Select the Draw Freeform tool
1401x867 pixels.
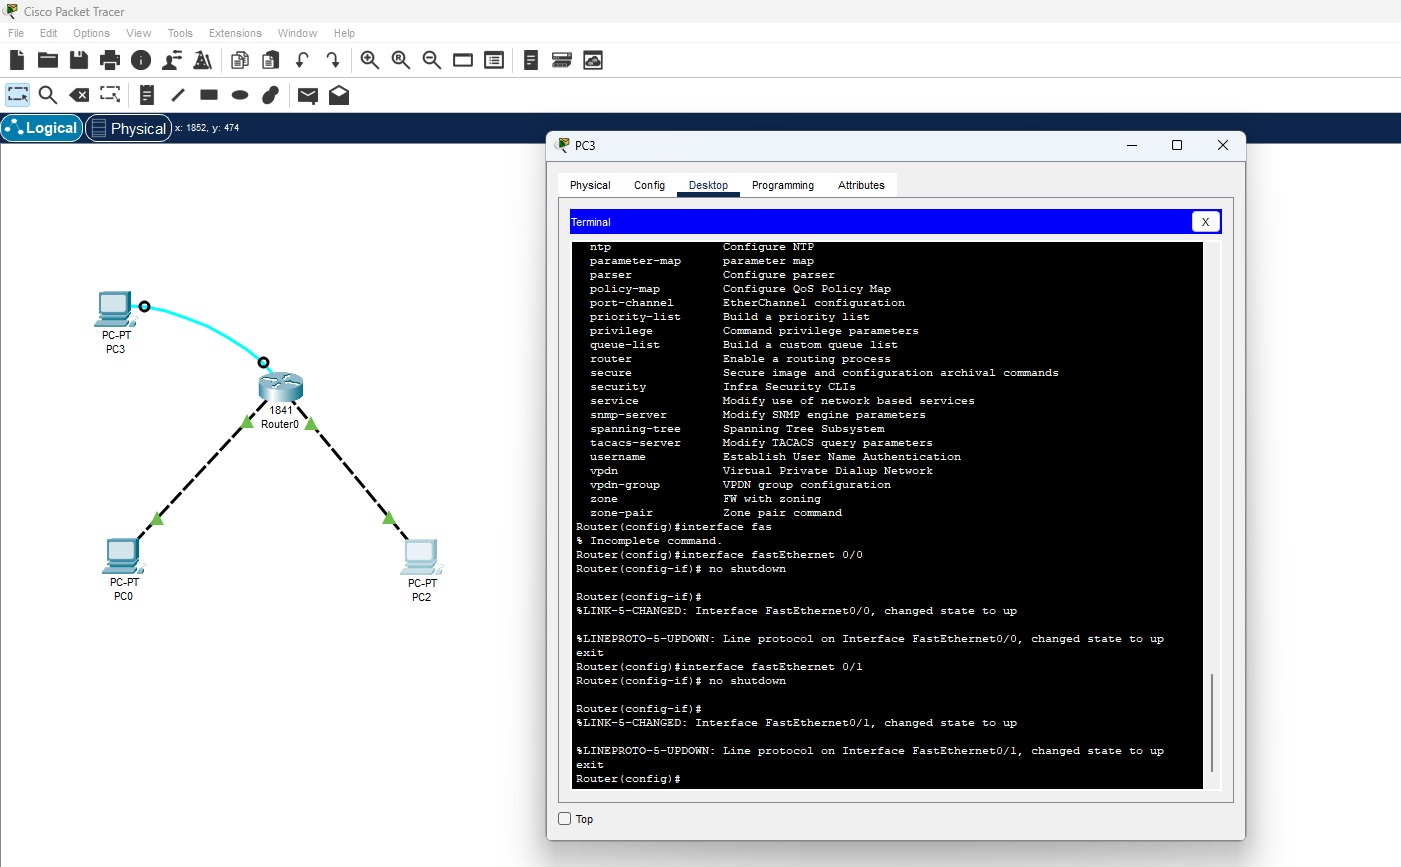[x=270, y=95]
